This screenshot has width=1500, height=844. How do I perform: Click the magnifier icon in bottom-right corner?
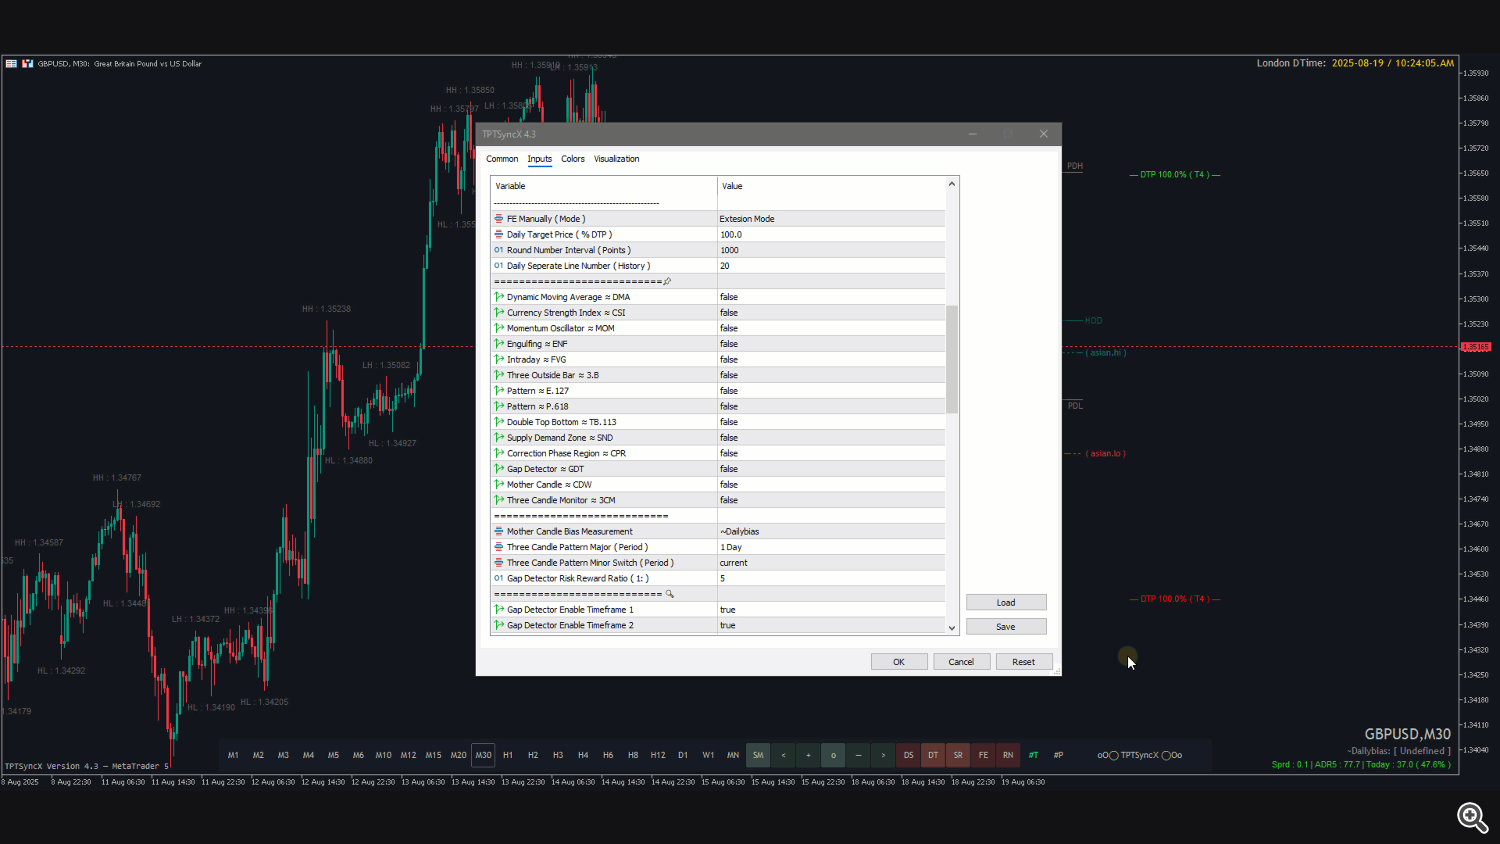1471,817
